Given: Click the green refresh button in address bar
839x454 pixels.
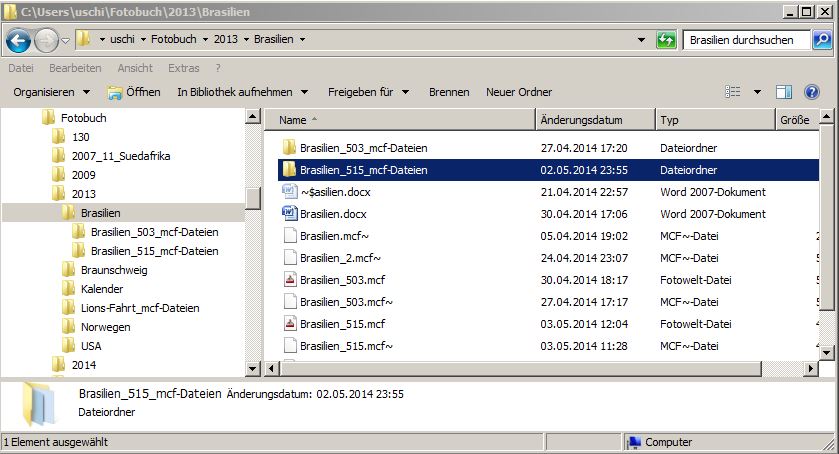Looking at the screenshot, I should pos(666,40).
